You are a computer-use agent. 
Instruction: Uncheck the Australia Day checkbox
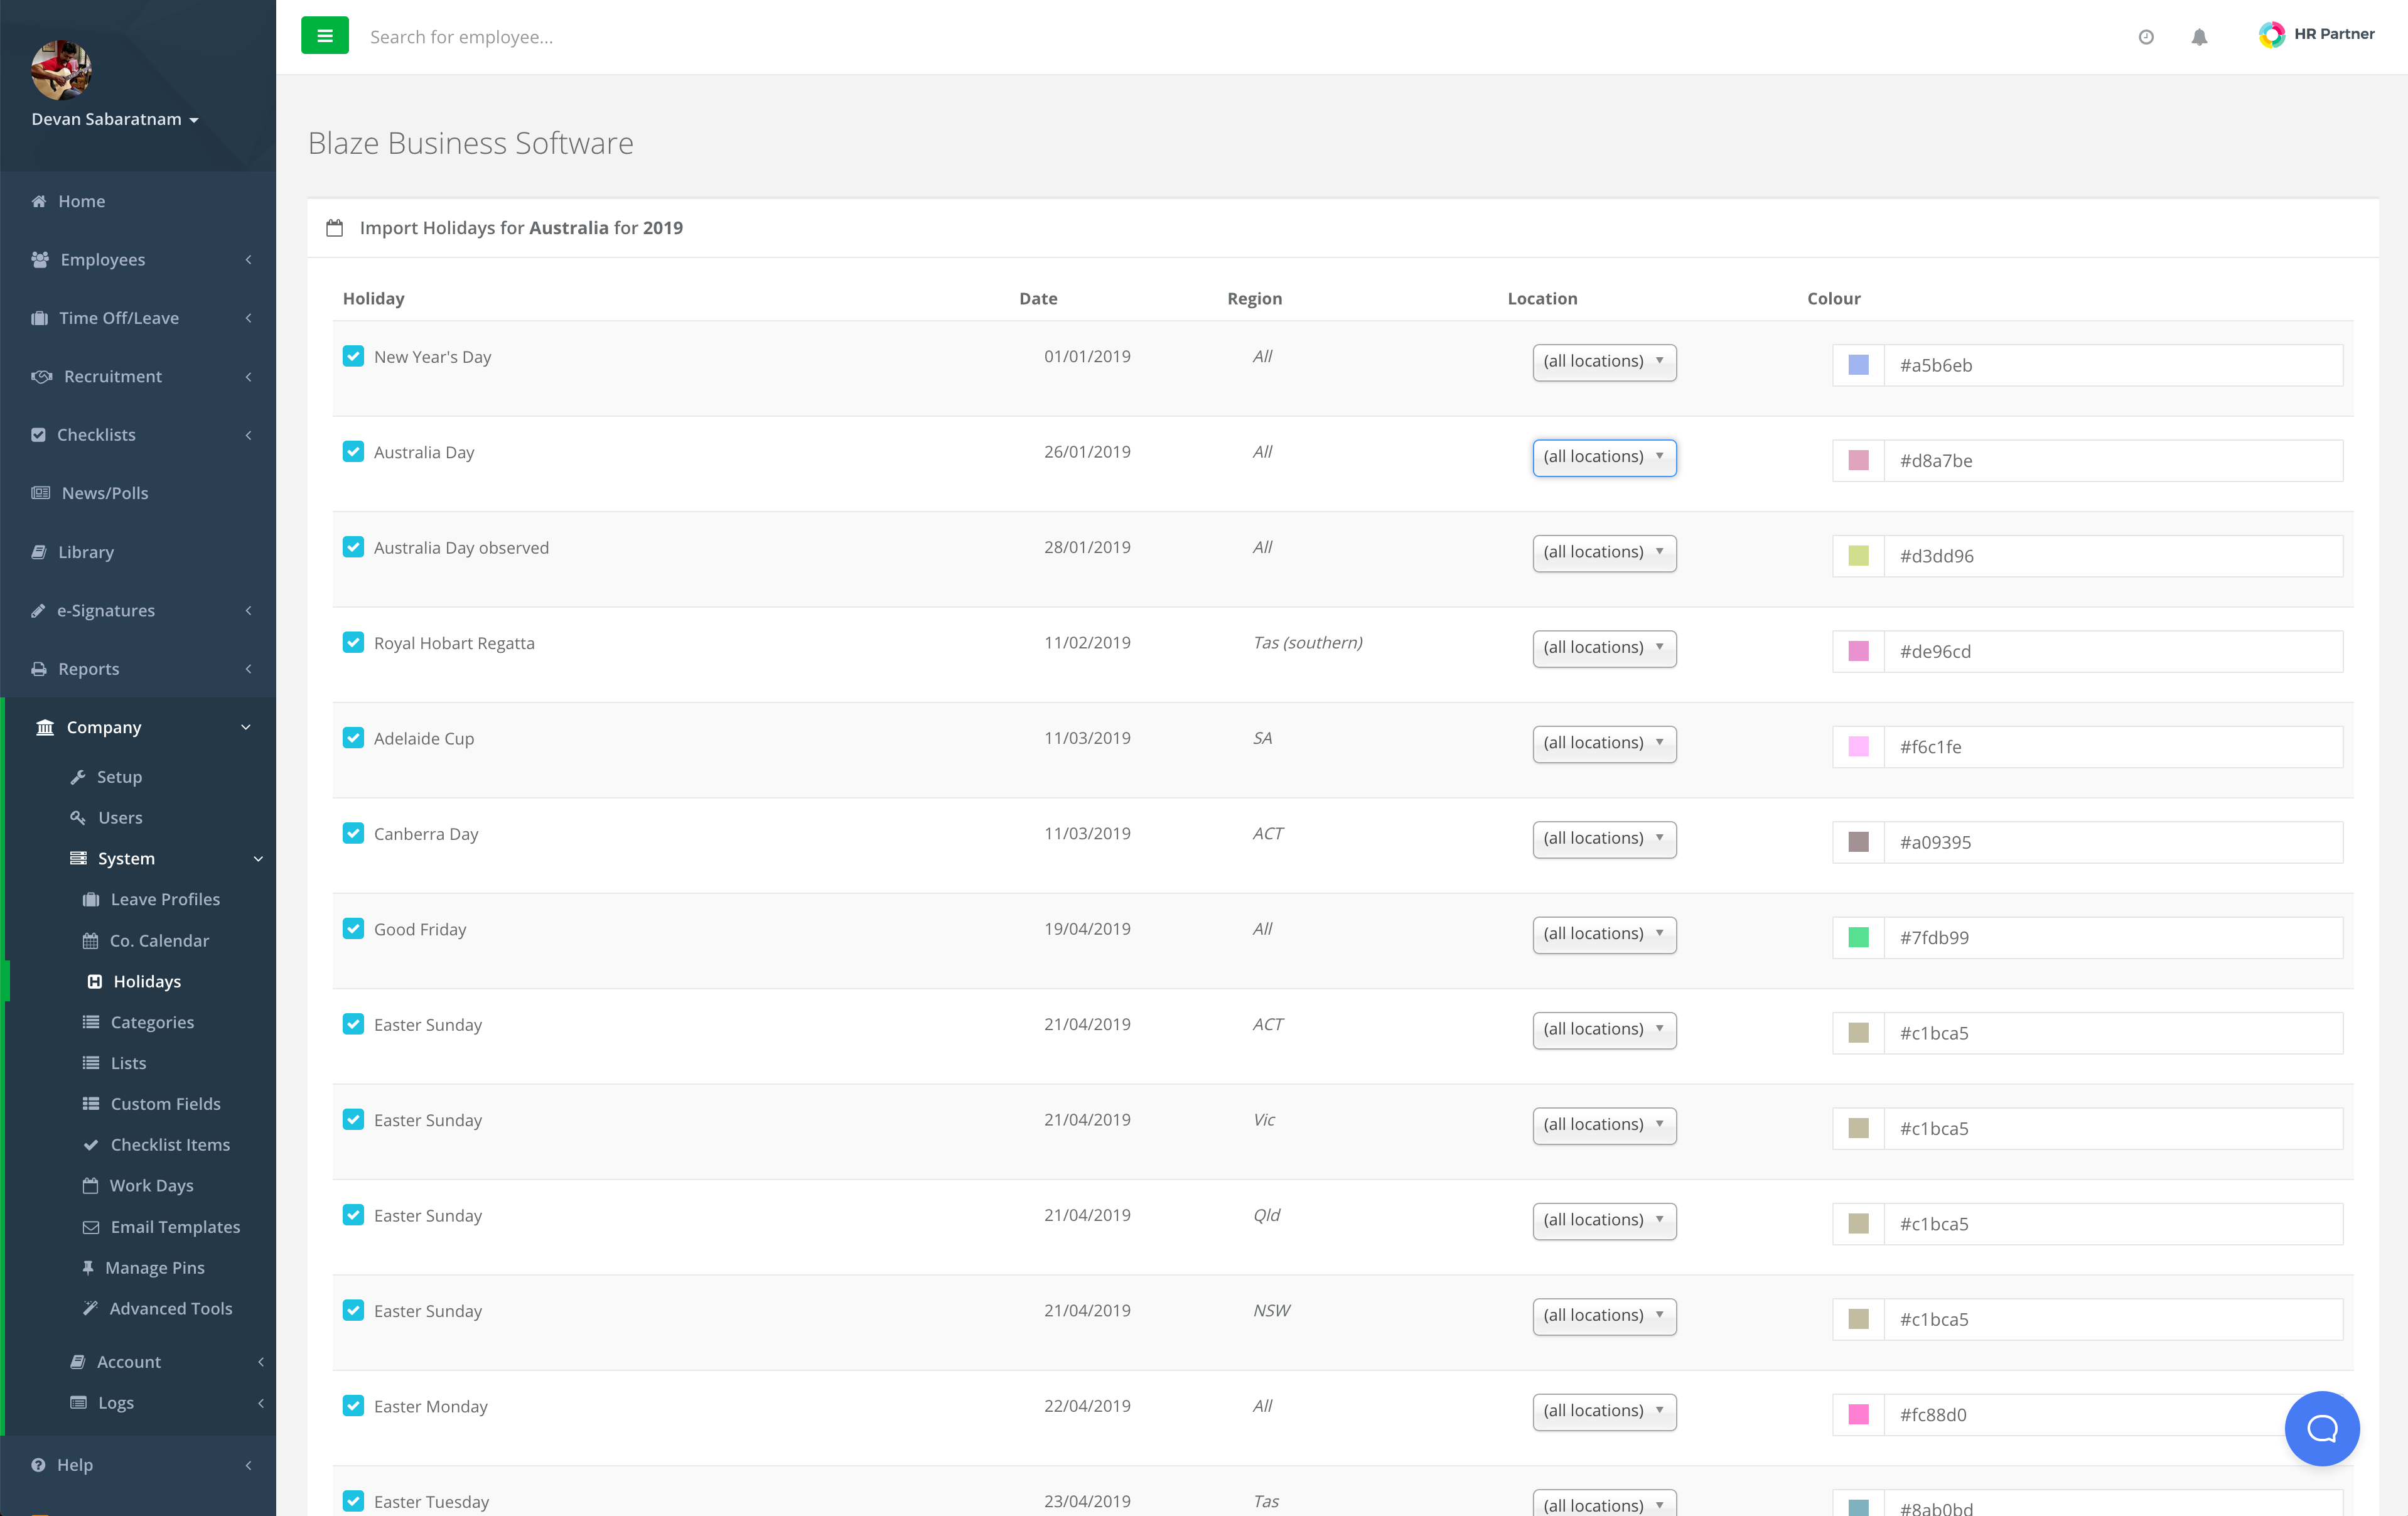point(353,451)
